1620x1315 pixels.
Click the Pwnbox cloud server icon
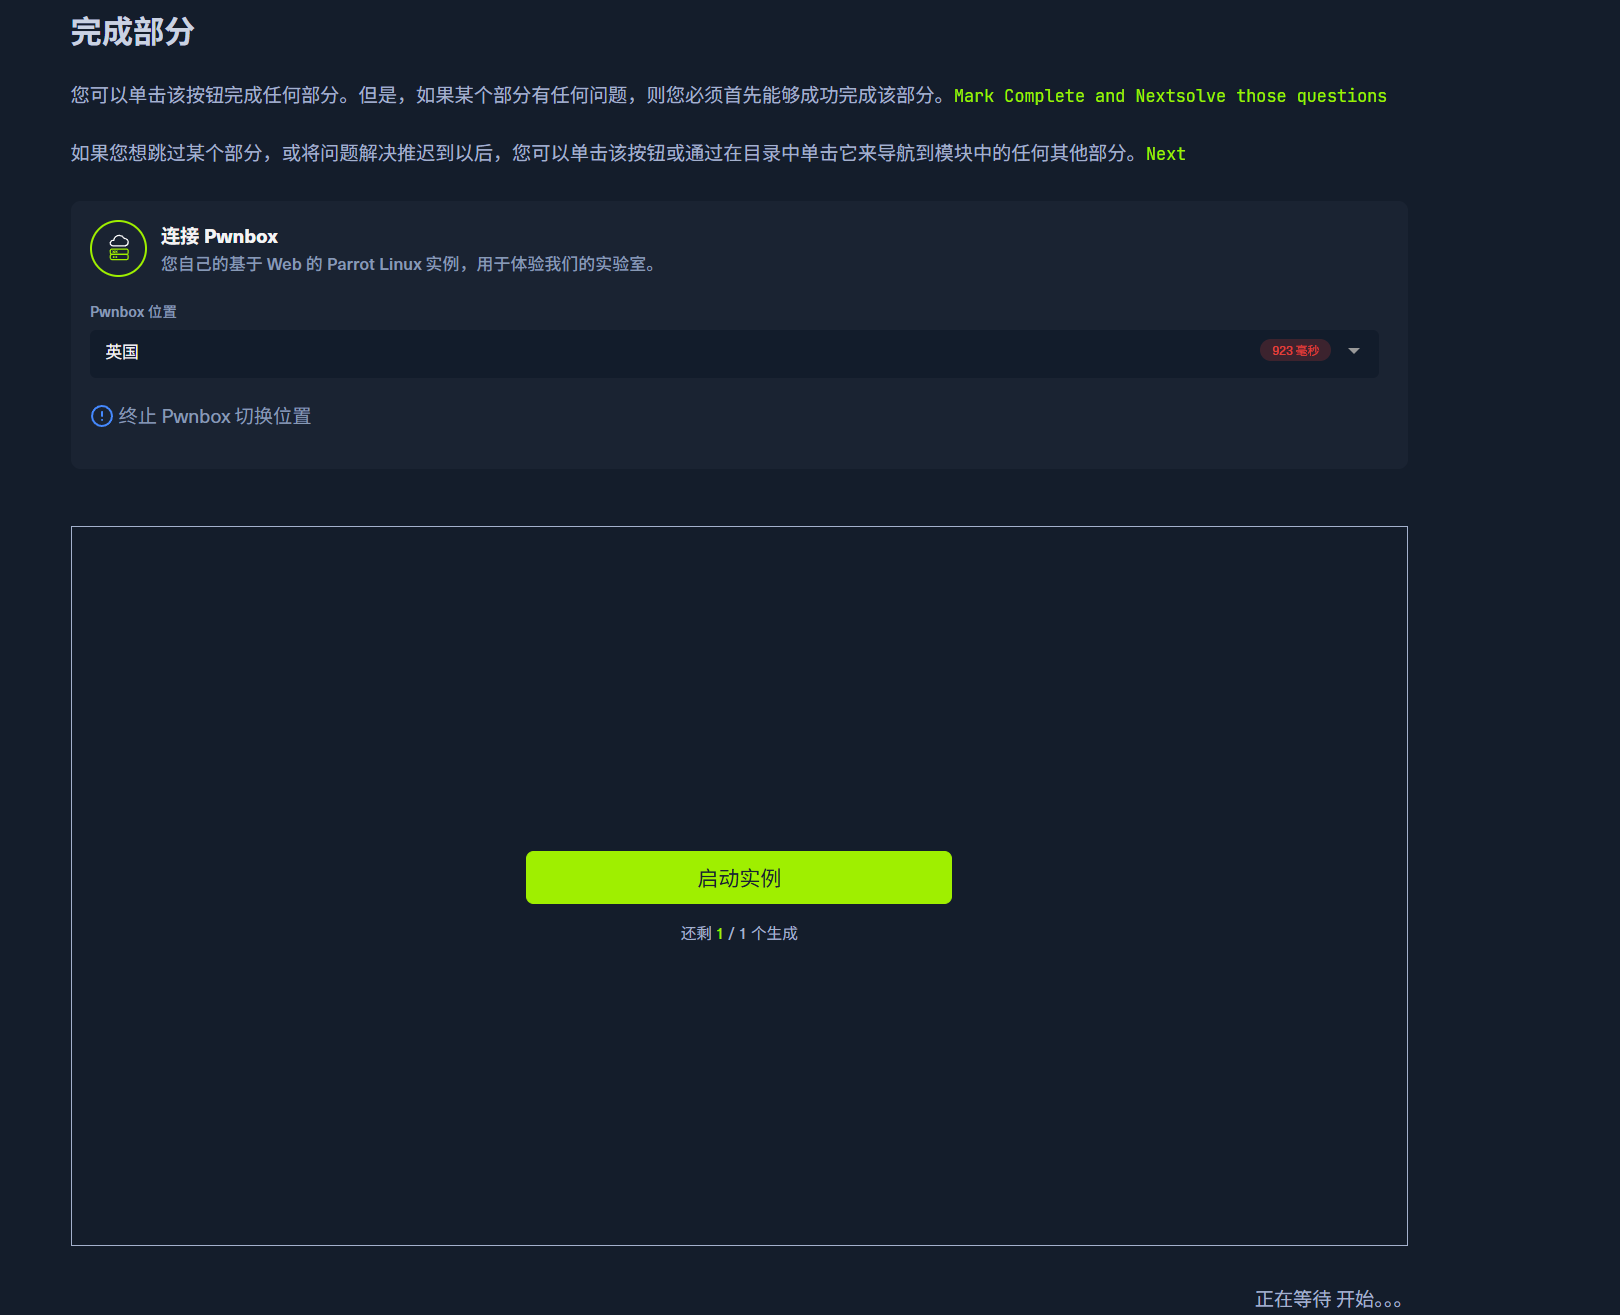coord(119,248)
